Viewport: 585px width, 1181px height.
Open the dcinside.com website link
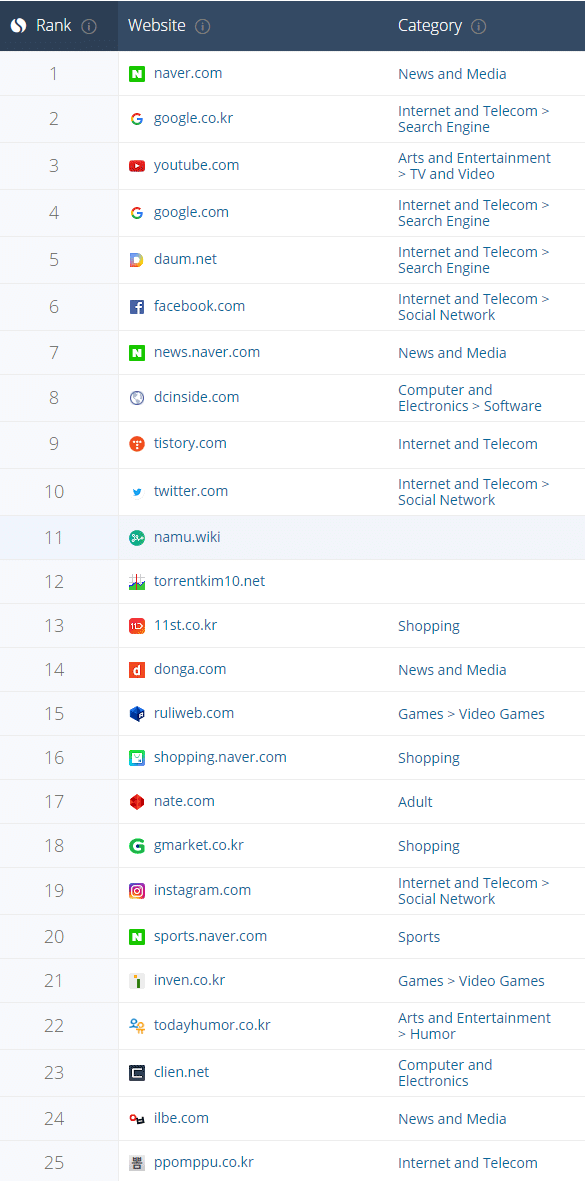(x=197, y=397)
